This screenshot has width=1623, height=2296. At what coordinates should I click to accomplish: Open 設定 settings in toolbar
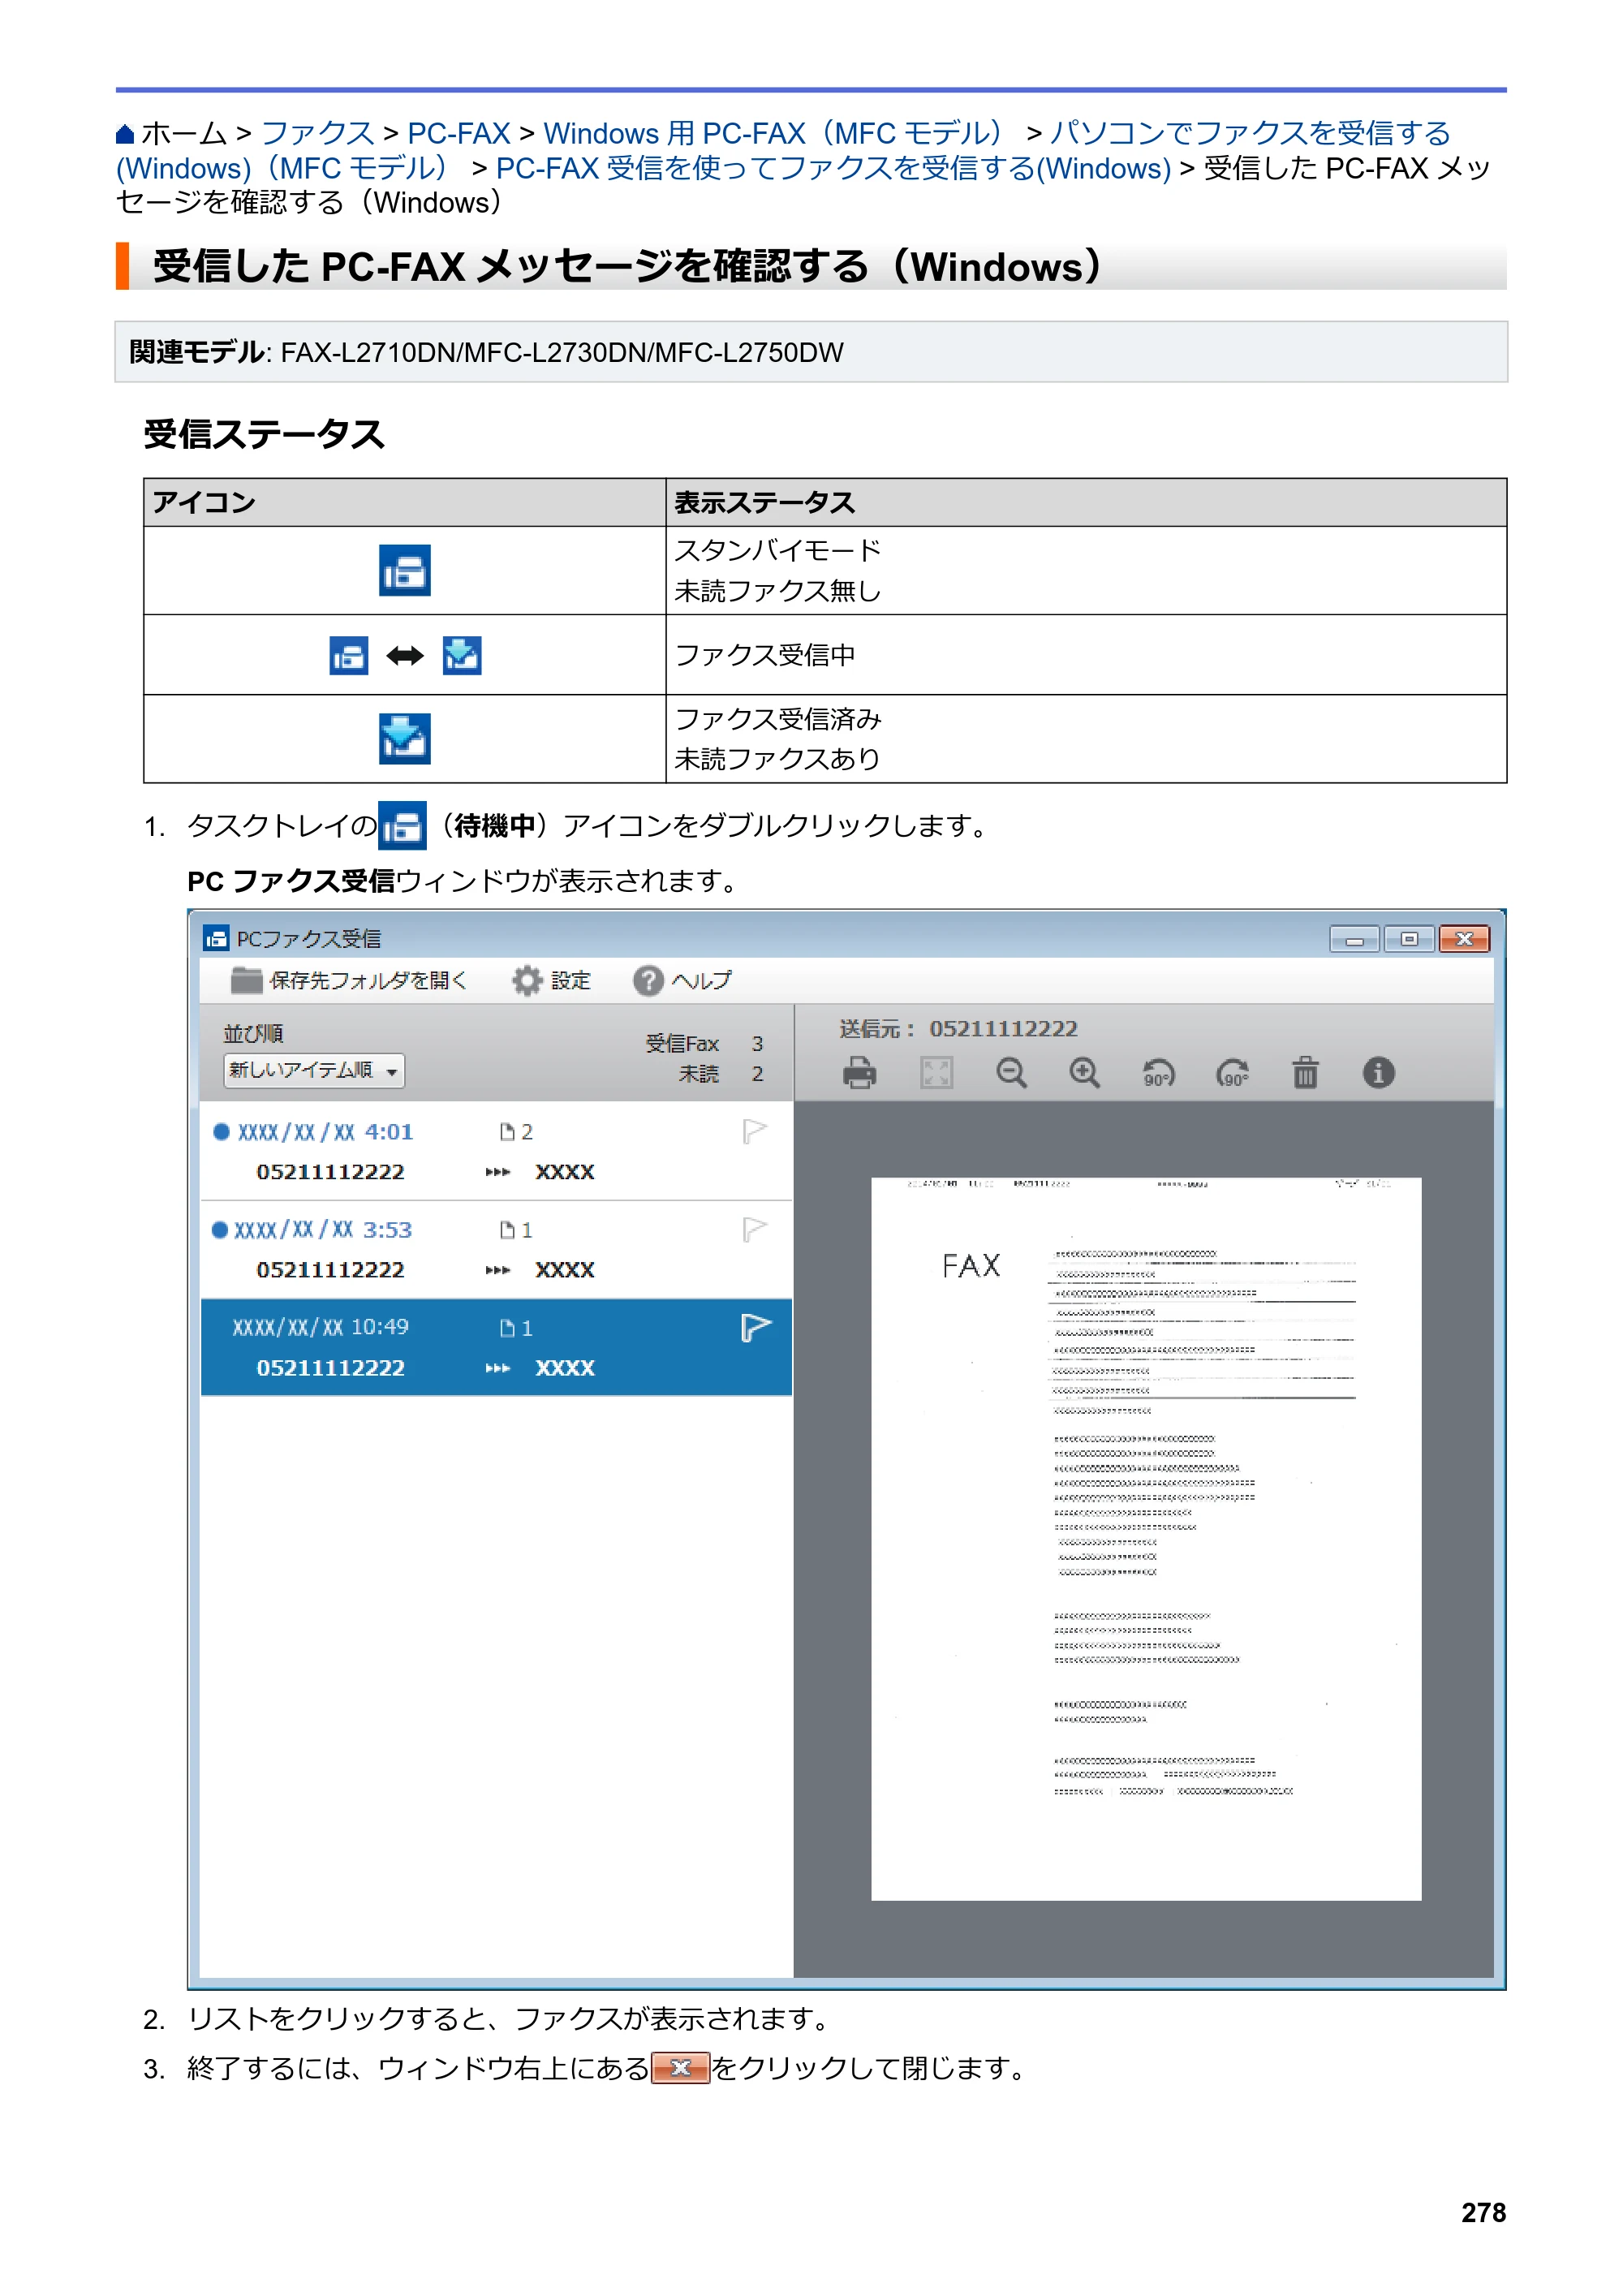pos(551,981)
